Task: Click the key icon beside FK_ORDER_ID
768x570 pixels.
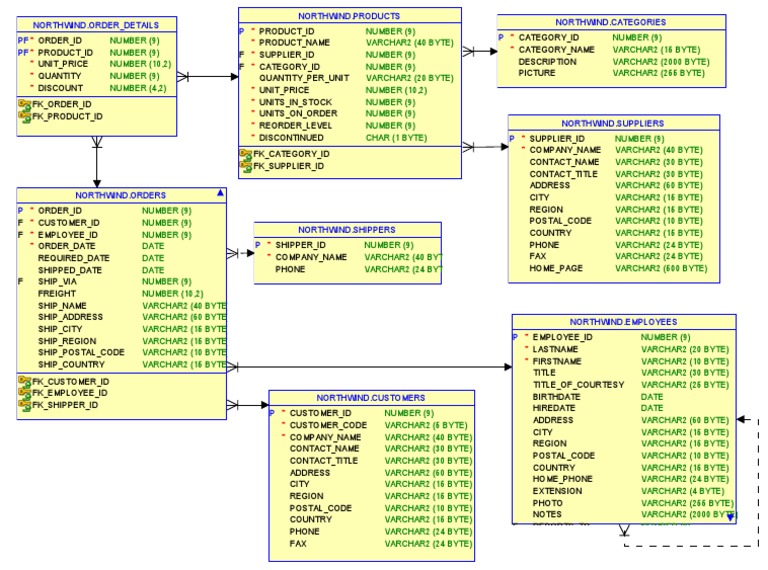Action: 24,104
